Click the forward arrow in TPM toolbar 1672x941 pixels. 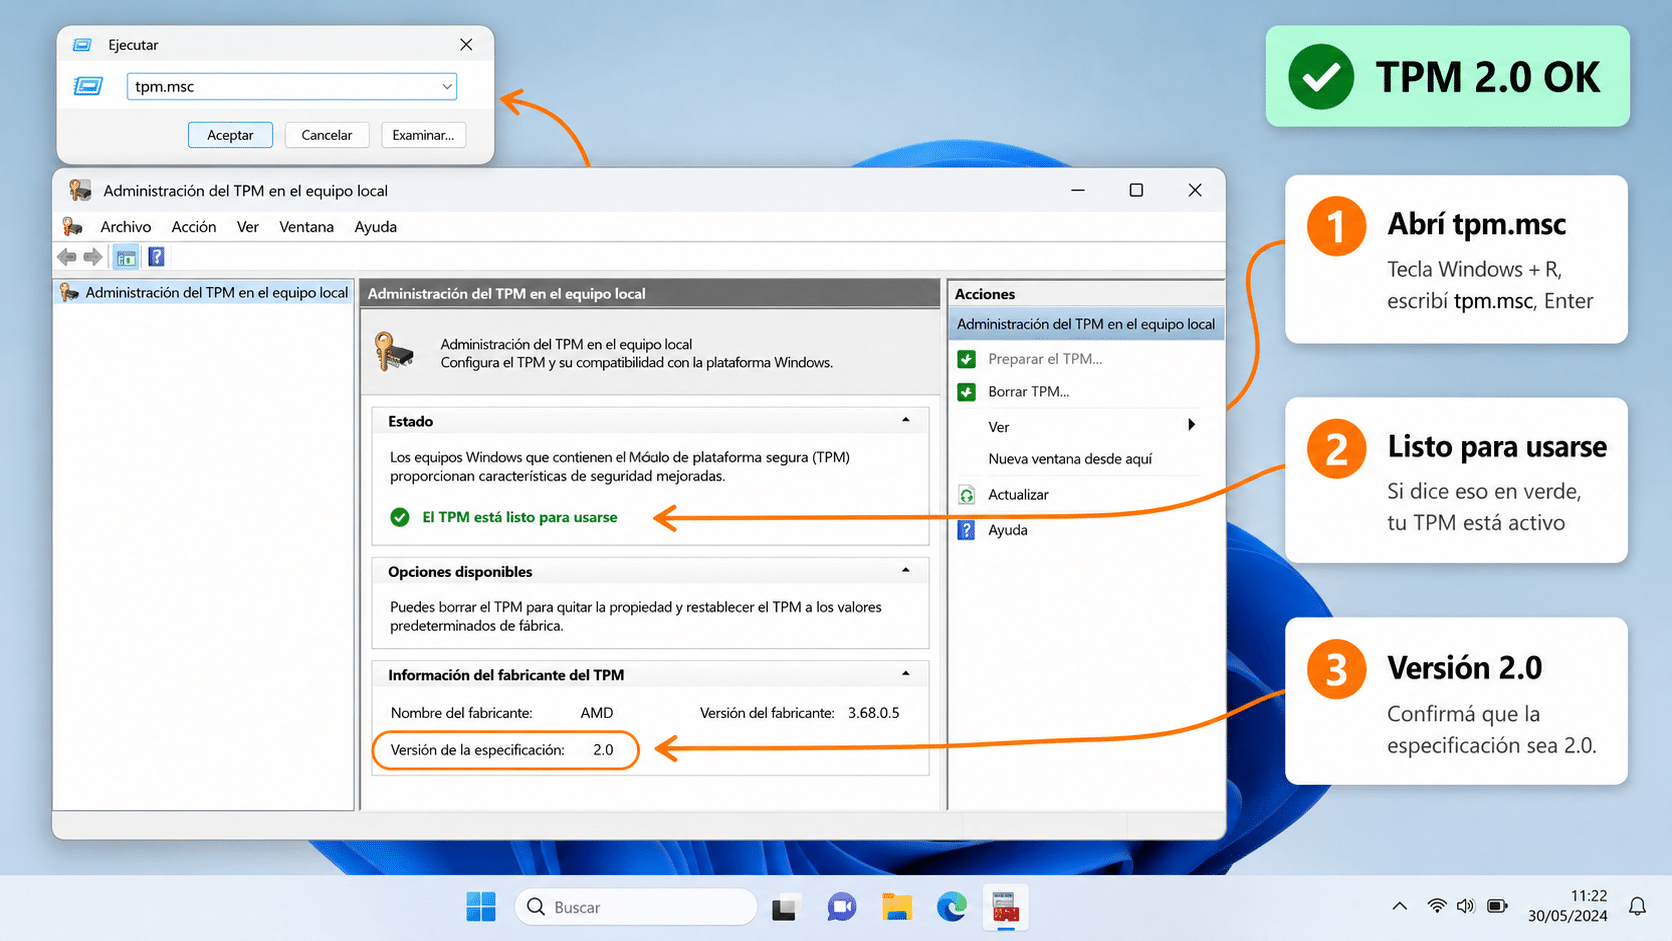point(93,257)
